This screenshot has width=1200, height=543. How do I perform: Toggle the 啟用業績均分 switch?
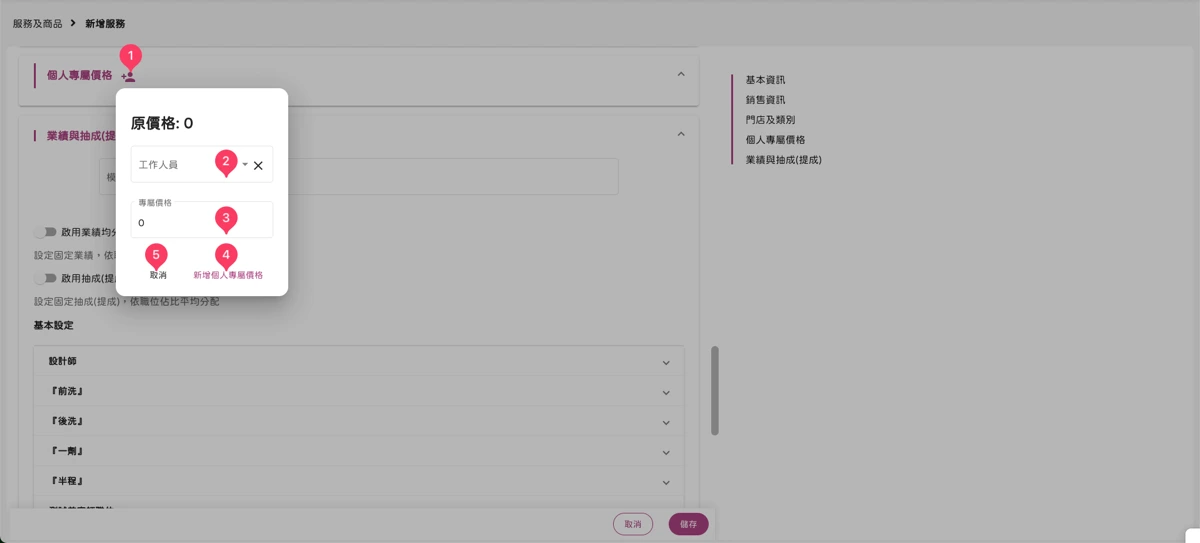click(x=45, y=232)
